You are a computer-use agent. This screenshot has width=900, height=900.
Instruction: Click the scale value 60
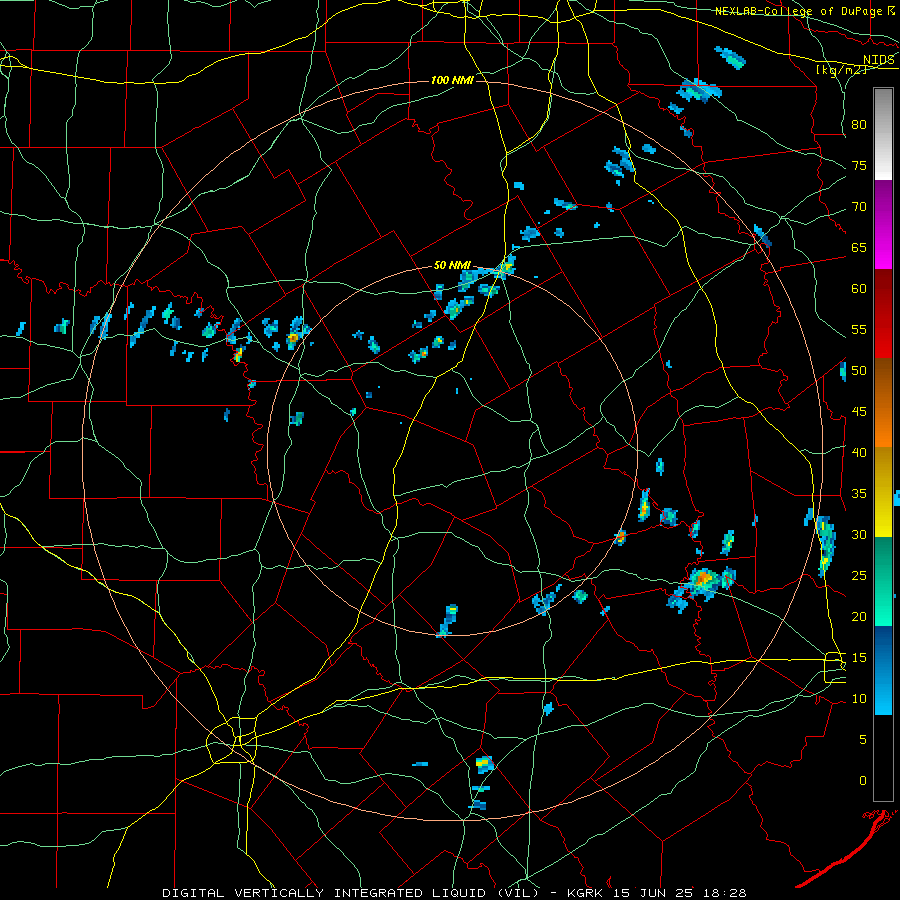859,289
